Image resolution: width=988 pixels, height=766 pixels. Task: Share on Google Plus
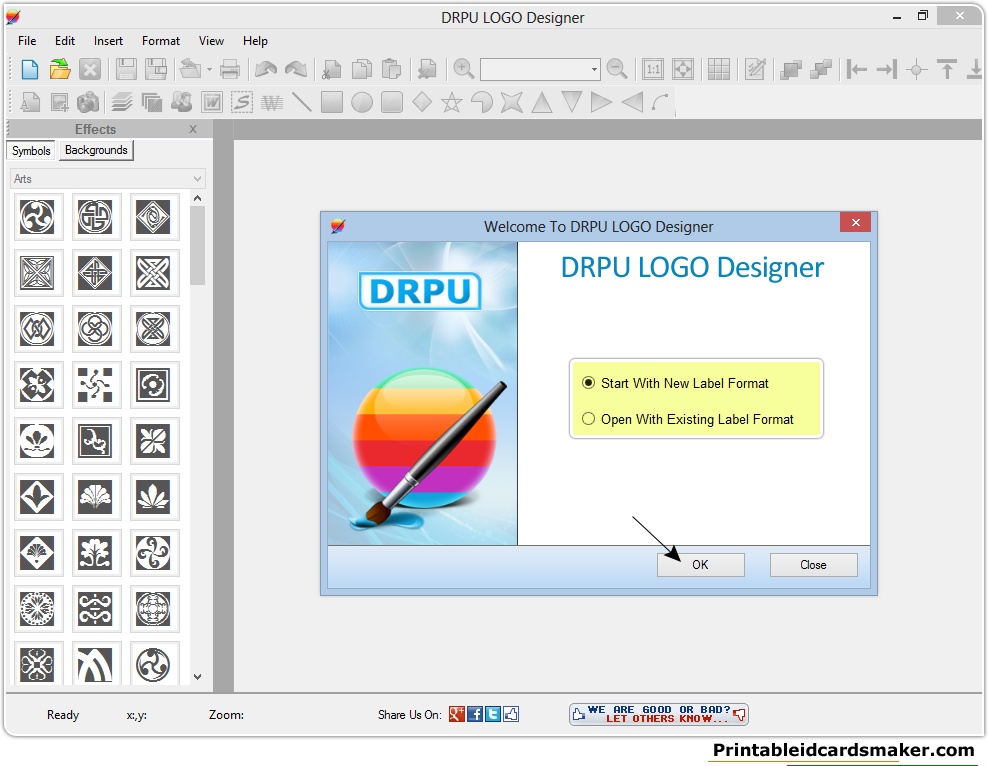pyautogui.click(x=457, y=714)
